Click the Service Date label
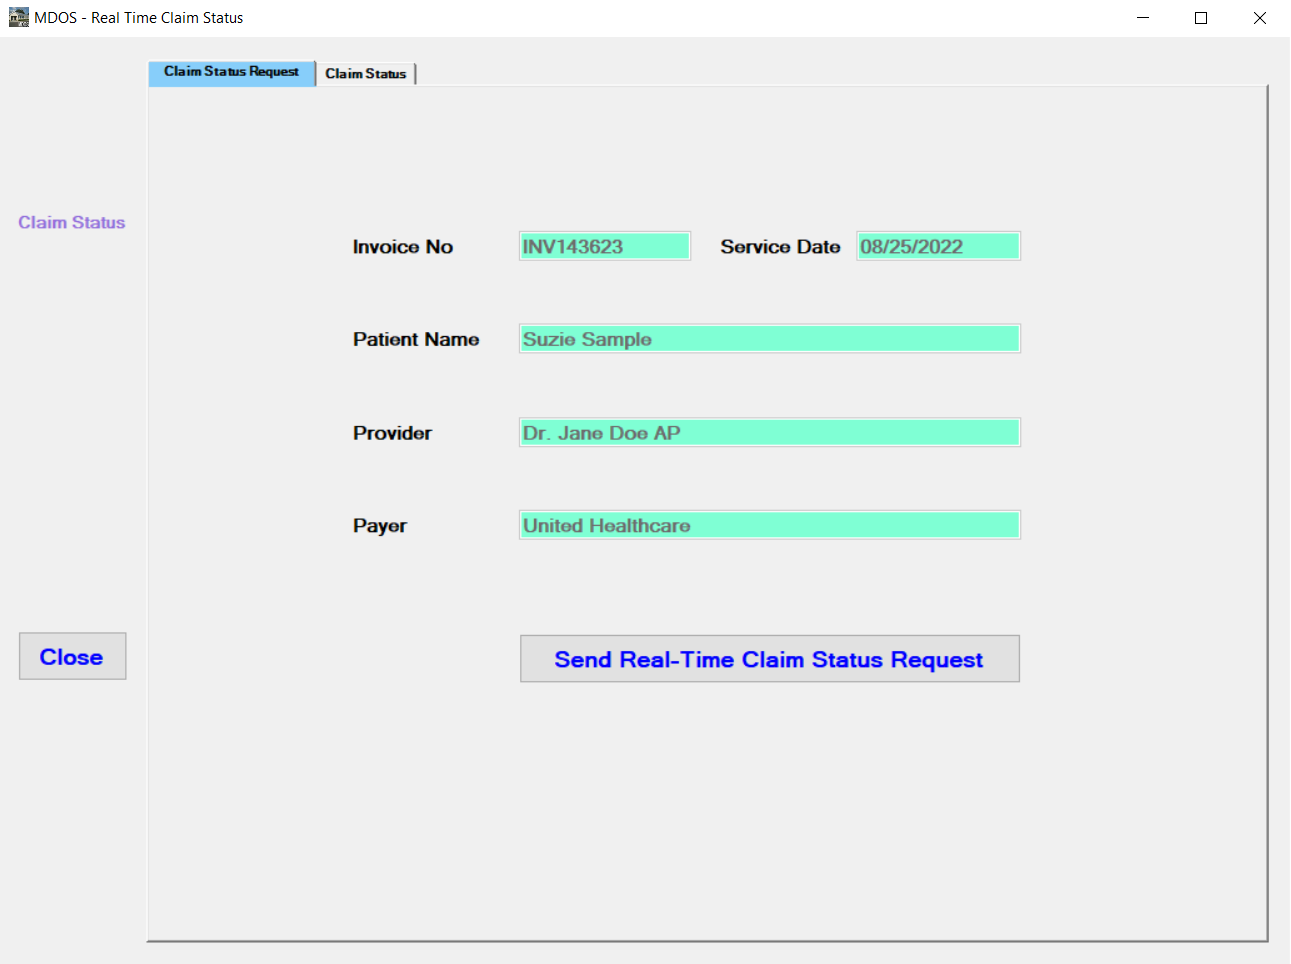 point(780,246)
